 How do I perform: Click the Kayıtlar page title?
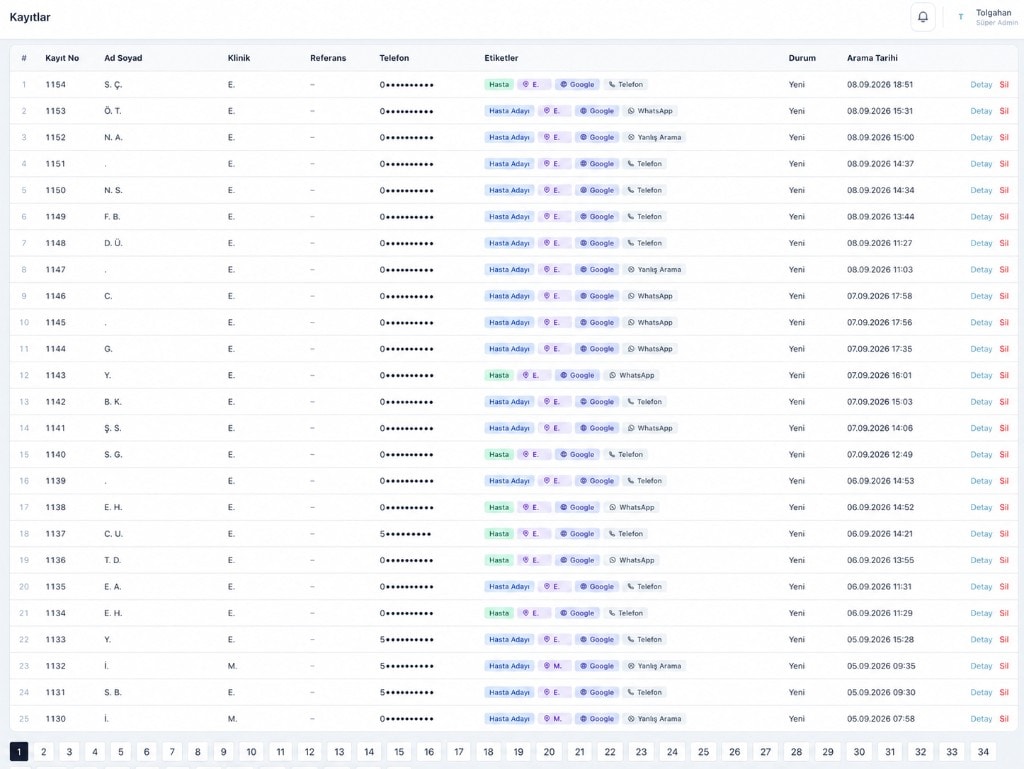click(x=30, y=17)
